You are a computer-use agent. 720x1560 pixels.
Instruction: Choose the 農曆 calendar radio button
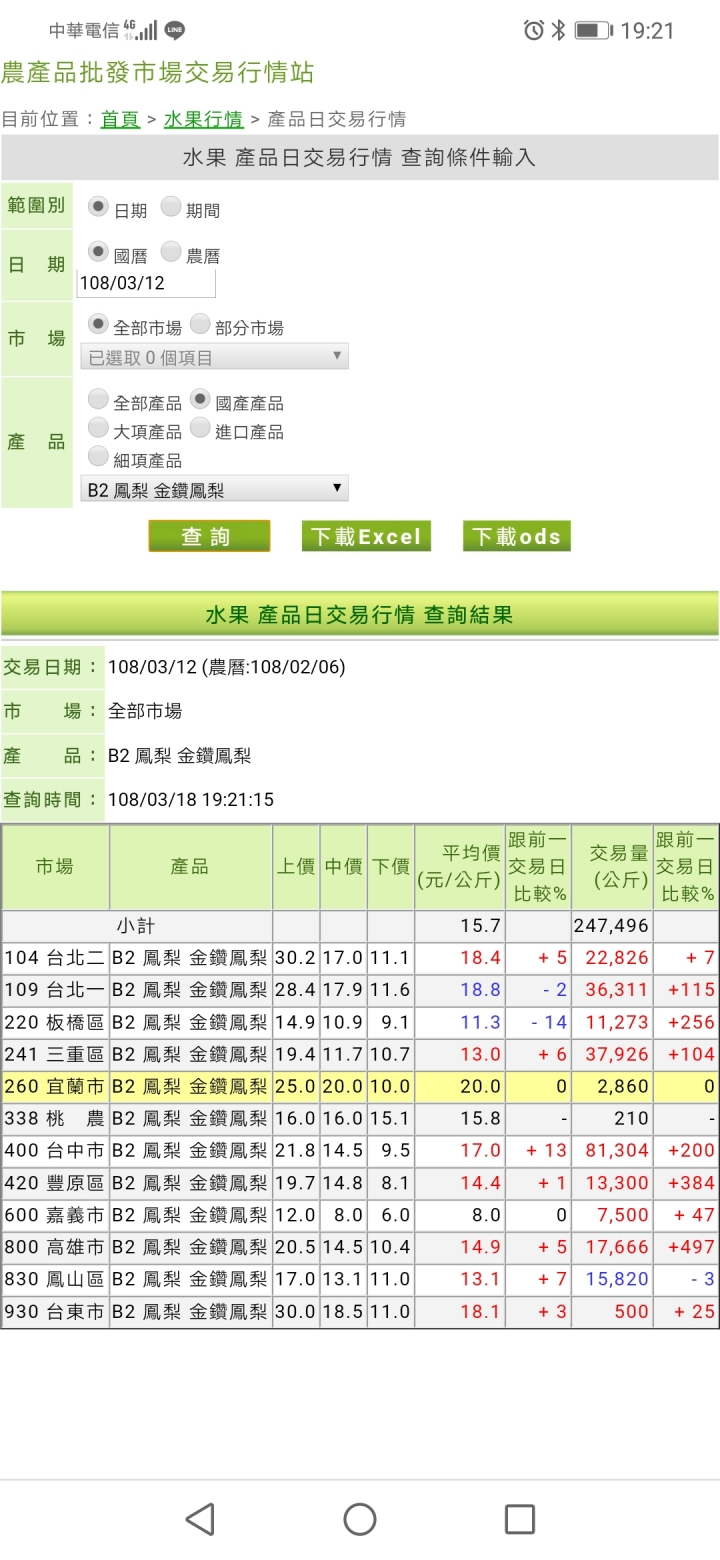(x=171, y=252)
